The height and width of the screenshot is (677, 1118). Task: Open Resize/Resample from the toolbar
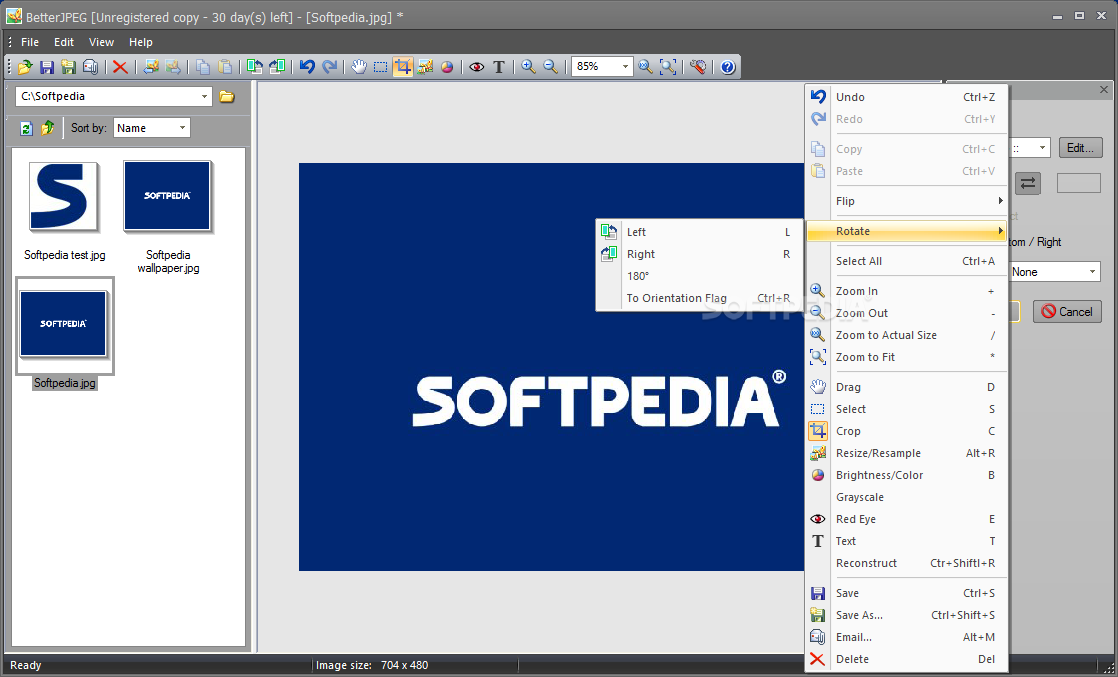426,67
